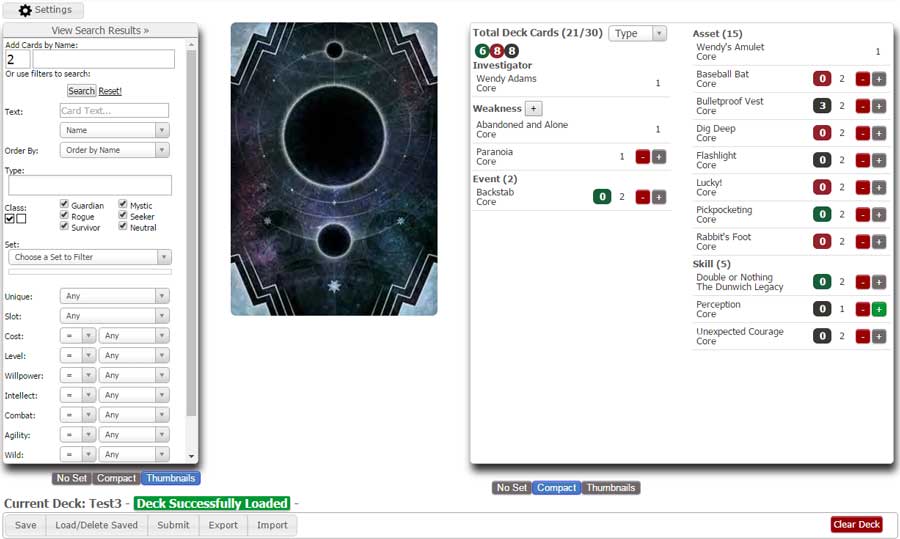Add a Dig Deep card
The height and width of the screenshot is (539, 900).
[879, 133]
